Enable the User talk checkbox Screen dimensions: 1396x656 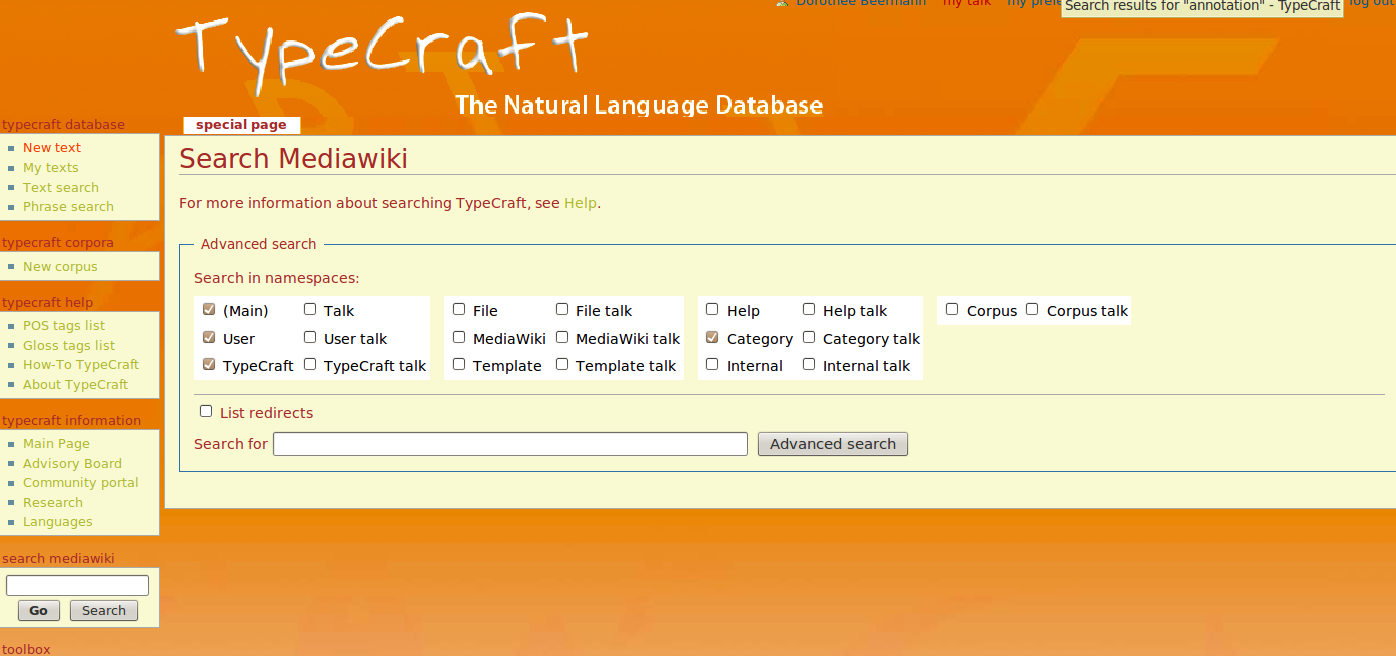310,338
